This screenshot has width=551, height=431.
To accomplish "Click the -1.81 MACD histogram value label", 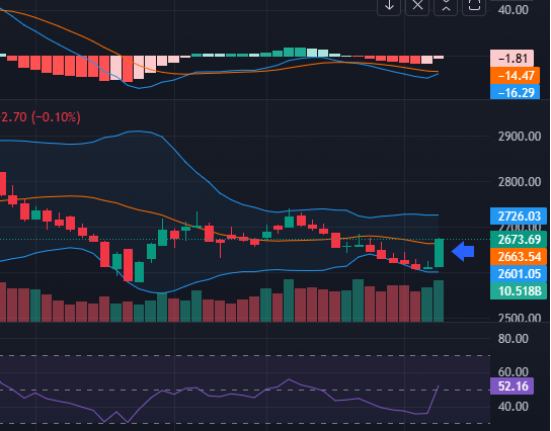I will pyautogui.click(x=512, y=58).
